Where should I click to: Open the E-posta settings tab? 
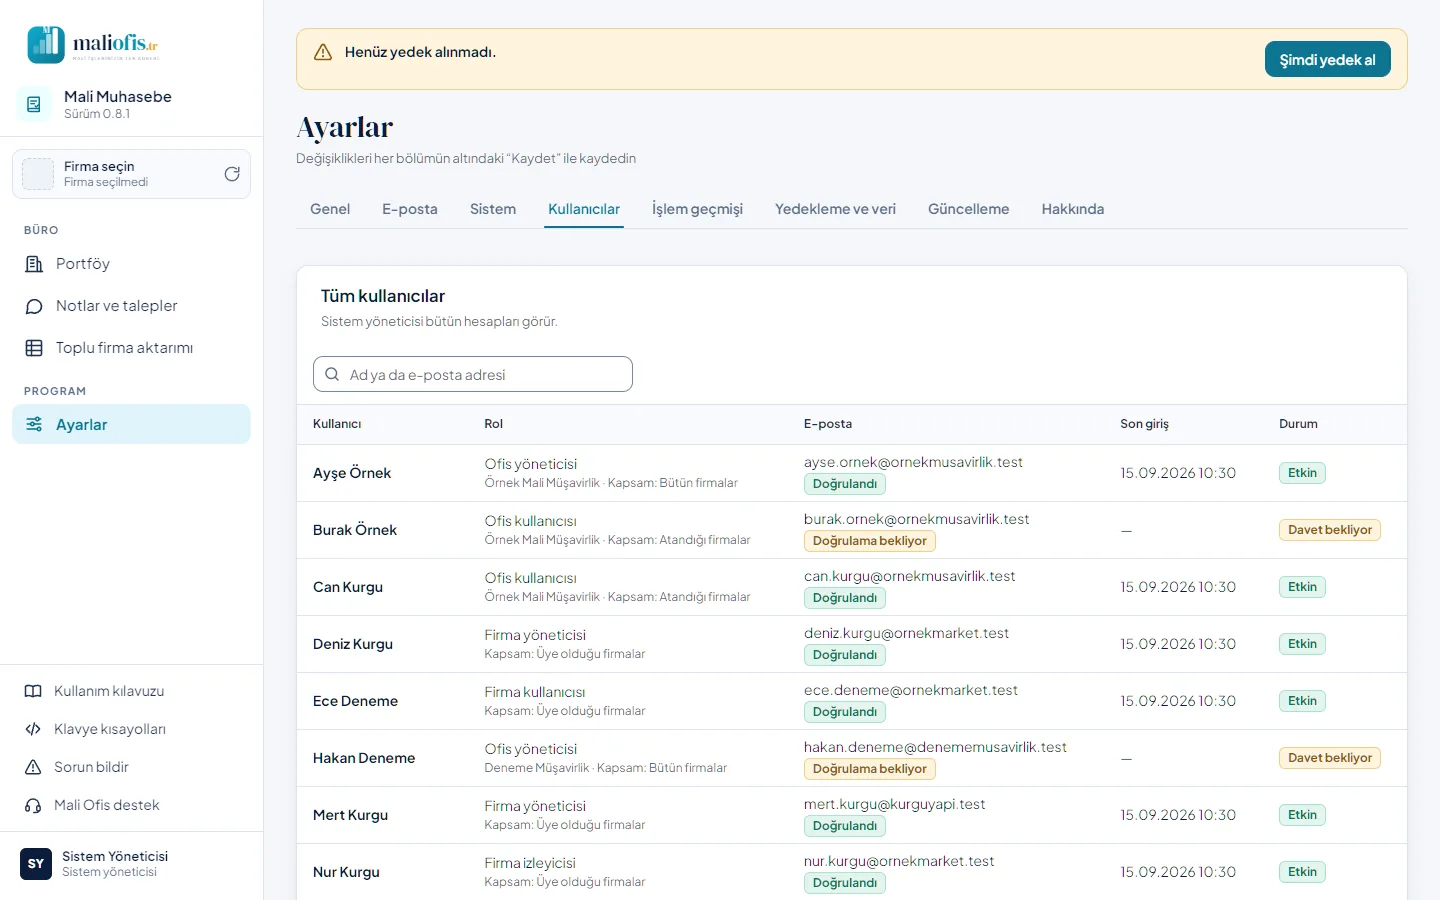[x=410, y=209]
